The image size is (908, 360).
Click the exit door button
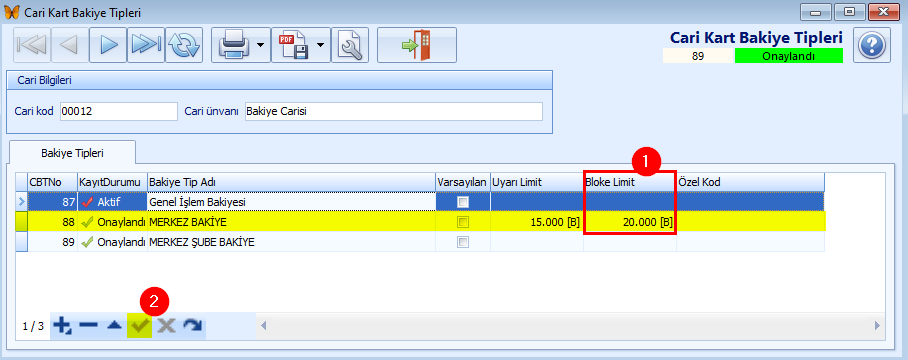click(x=417, y=45)
